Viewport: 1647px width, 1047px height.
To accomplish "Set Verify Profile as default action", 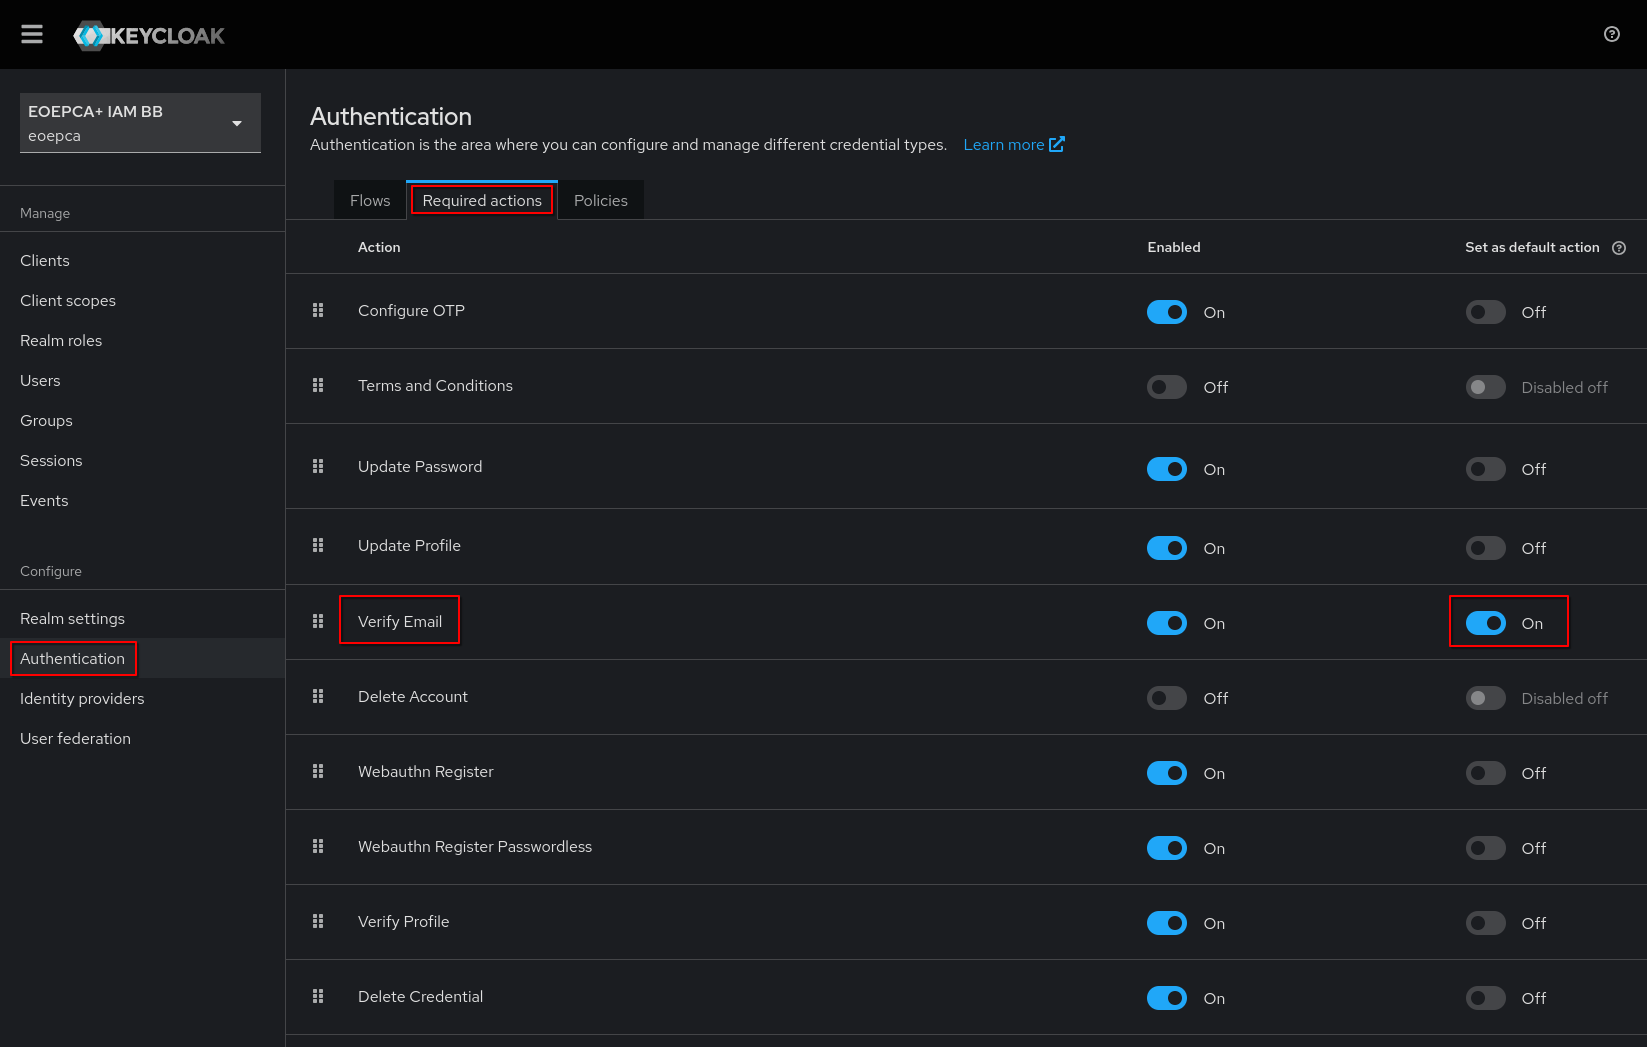I will point(1485,923).
